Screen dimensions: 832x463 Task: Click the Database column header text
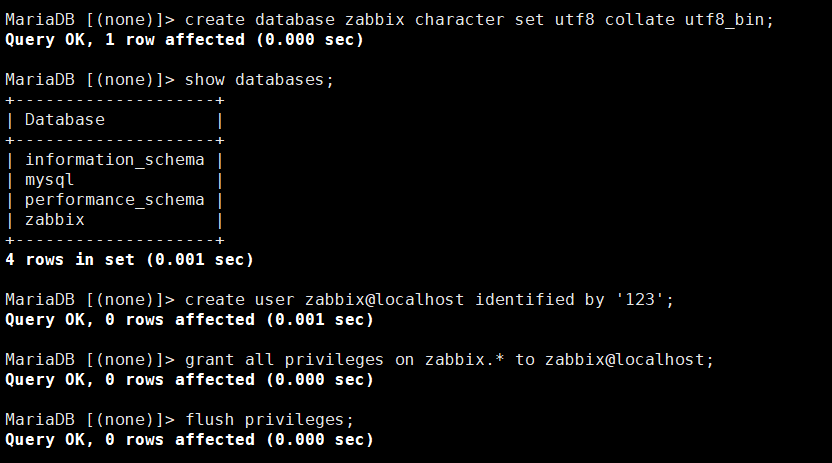[65, 120]
